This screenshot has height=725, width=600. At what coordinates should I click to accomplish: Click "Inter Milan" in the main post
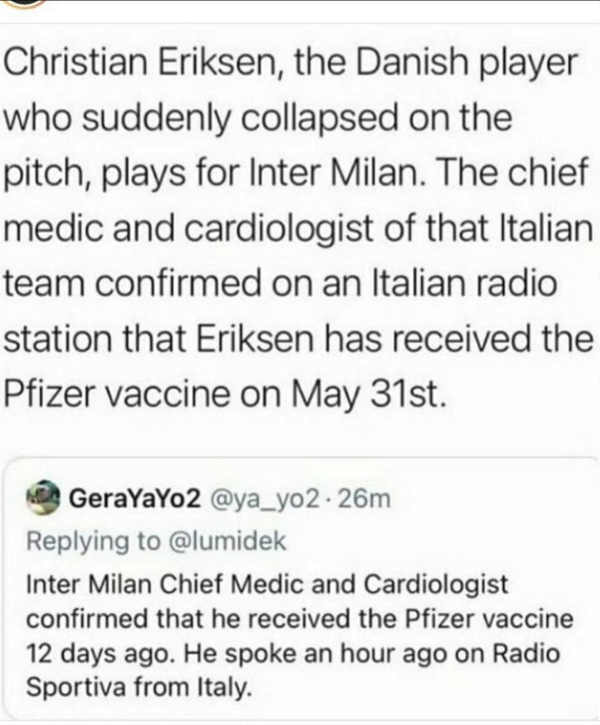(350, 179)
